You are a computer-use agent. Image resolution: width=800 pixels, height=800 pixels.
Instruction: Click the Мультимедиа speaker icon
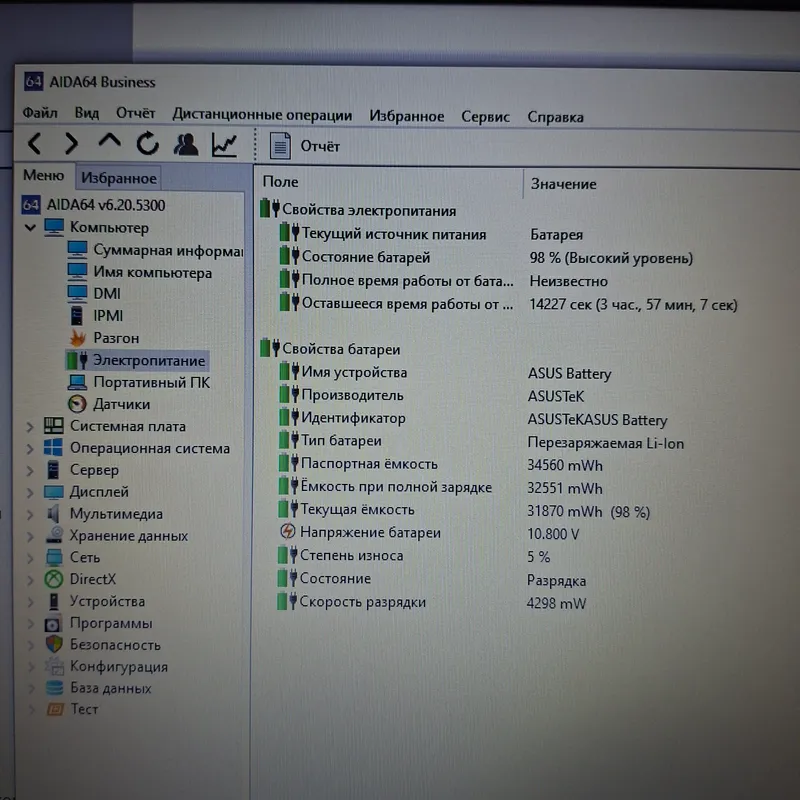(x=53, y=513)
